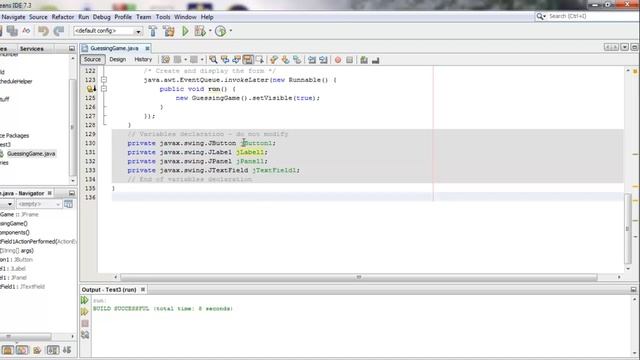Open the Navigate menu
The height and width of the screenshot is (360, 640).
click(13, 17)
